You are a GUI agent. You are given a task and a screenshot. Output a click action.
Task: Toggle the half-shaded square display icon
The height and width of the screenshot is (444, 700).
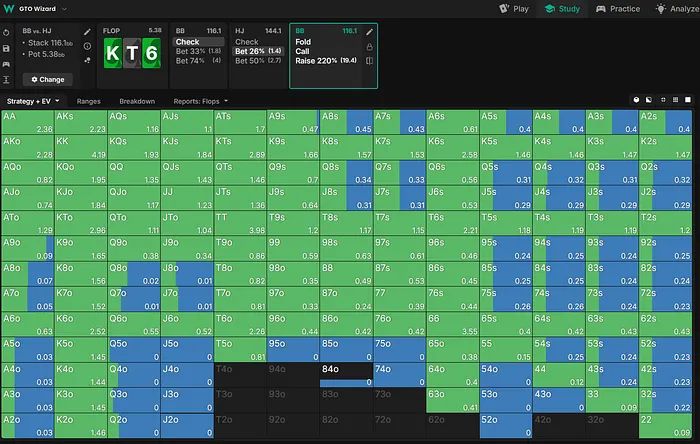coord(651,101)
